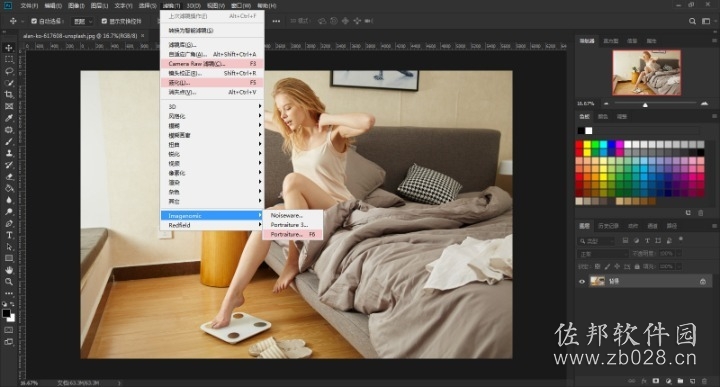This screenshot has height=387, width=720.
Task: Choose Noiseware in Imagenomic submenu
Action: [293, 215]
